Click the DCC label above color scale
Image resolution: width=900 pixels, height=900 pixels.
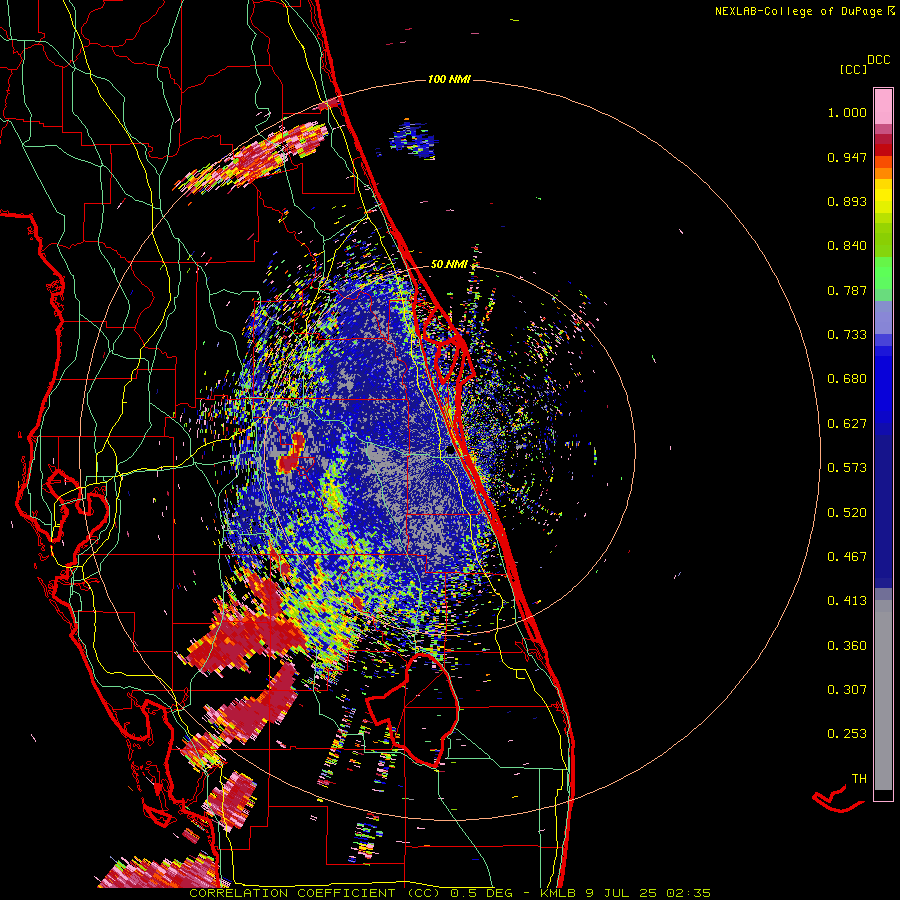(879, 60)
